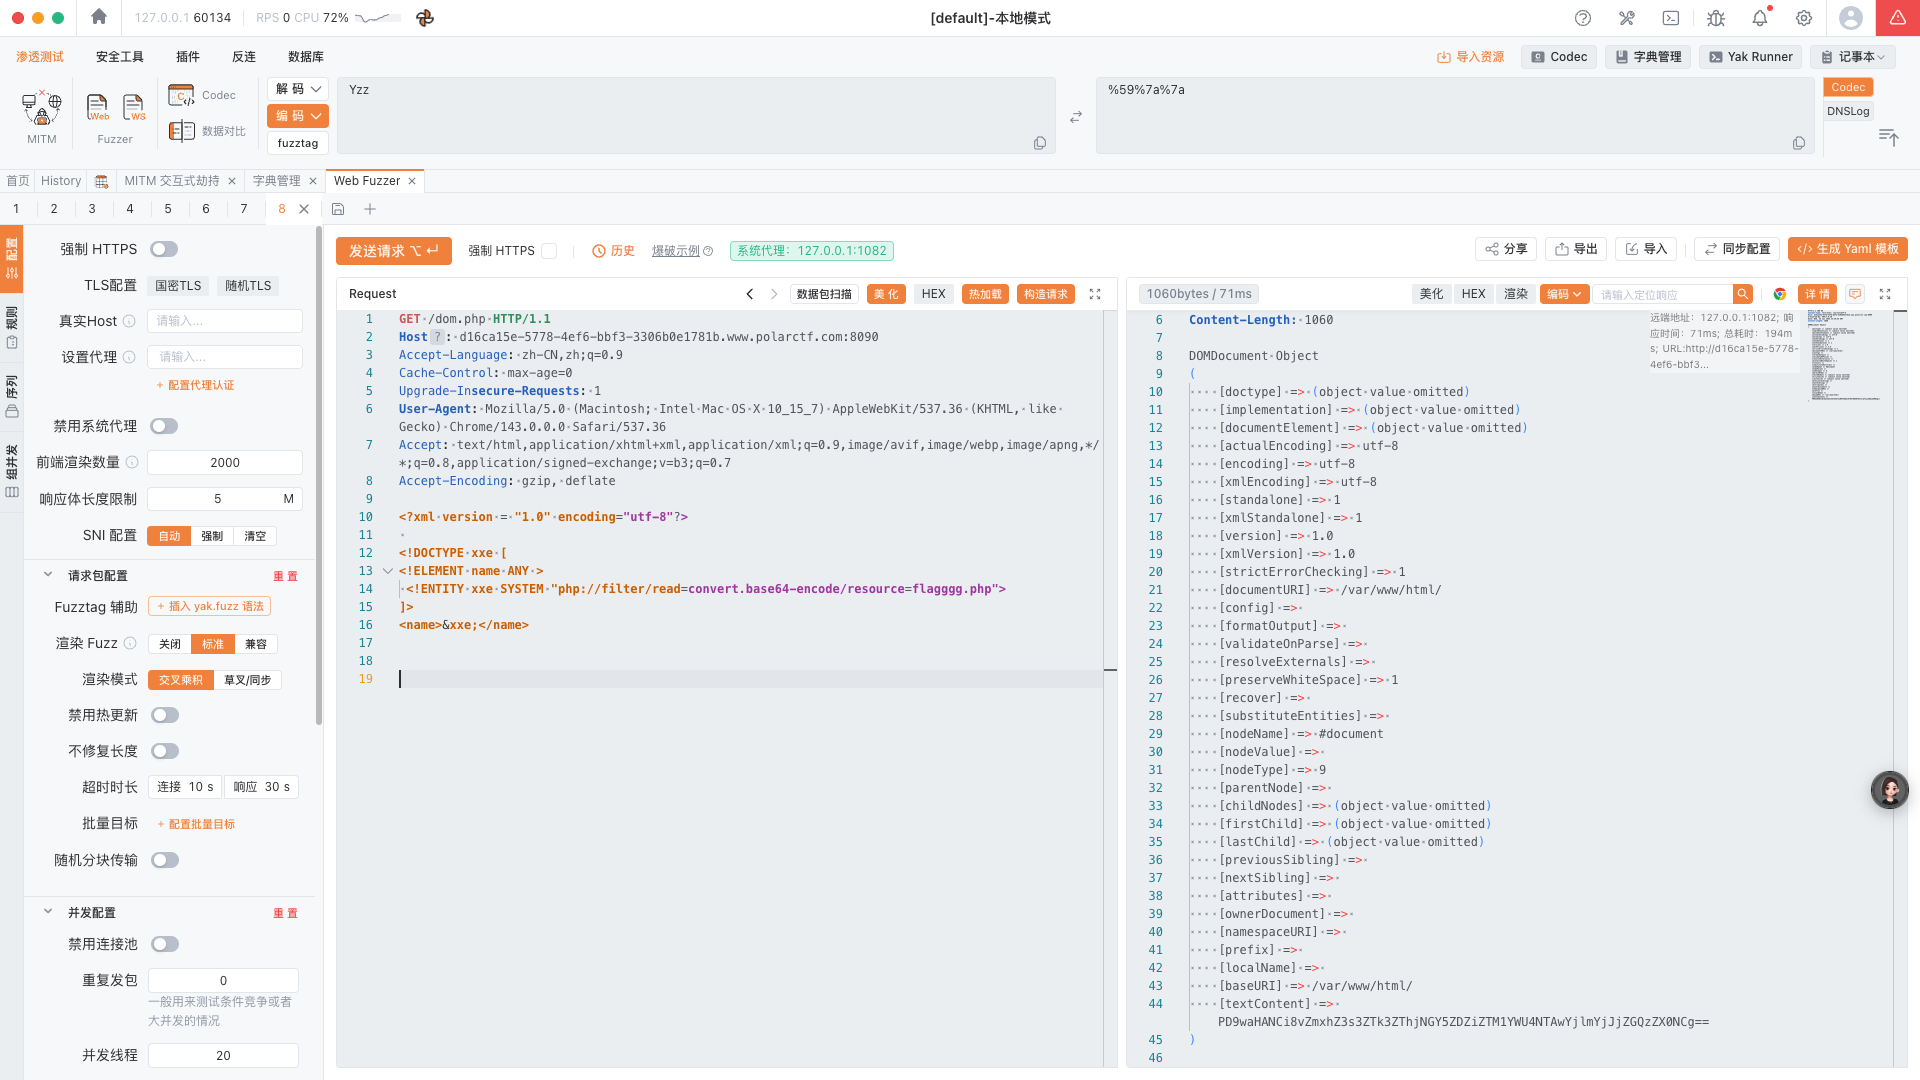Go to the home icon

98,17
